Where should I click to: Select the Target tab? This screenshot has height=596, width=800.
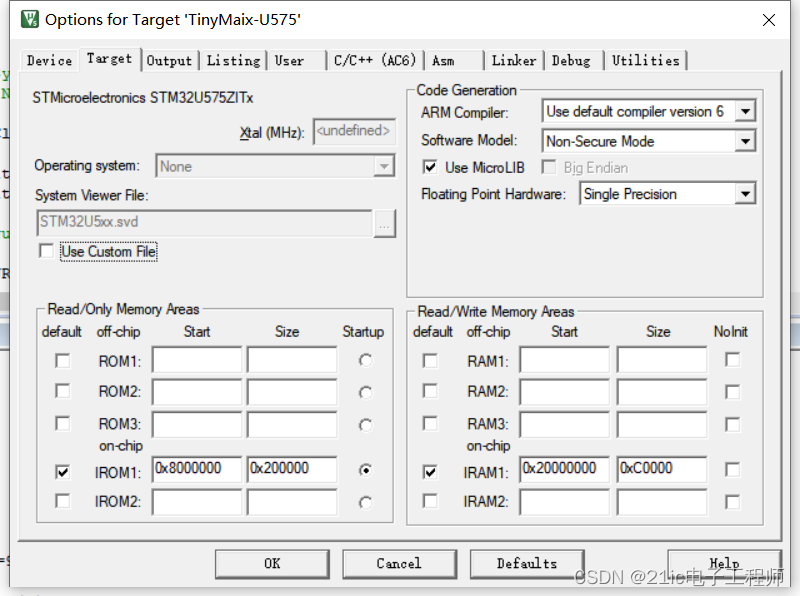[109, 59]
